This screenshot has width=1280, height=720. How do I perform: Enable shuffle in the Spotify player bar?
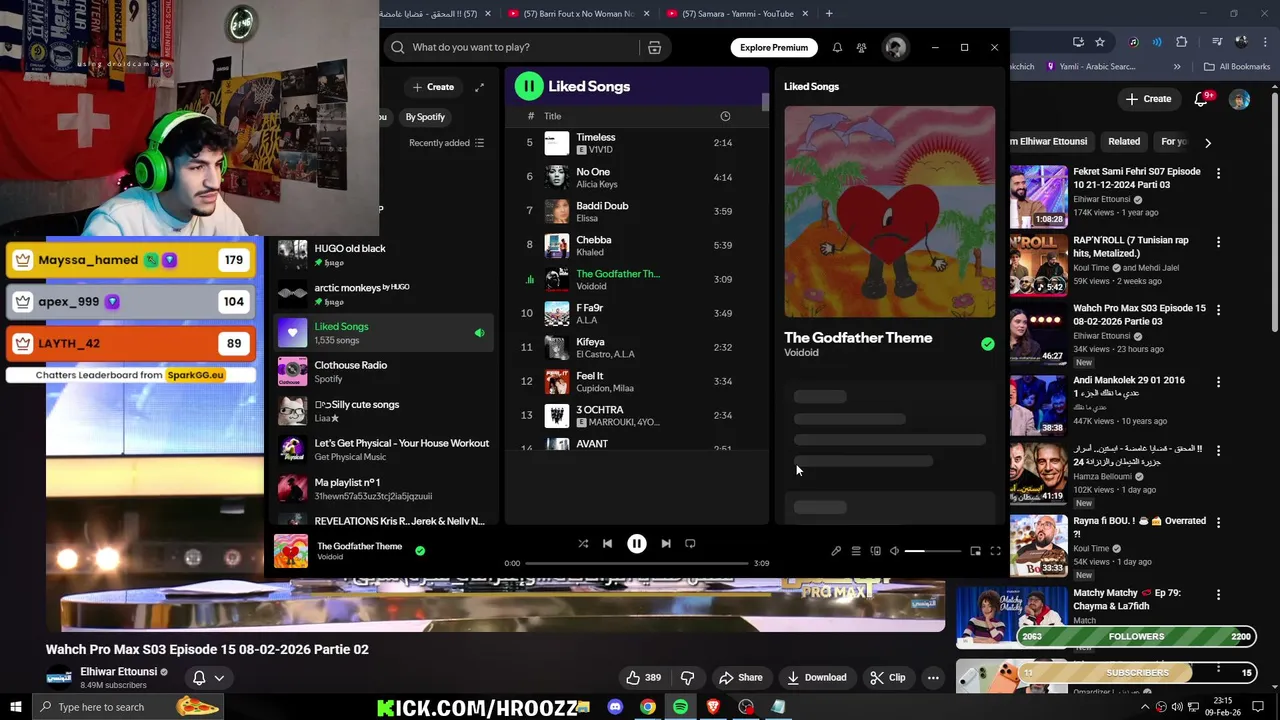click(583, 544)
